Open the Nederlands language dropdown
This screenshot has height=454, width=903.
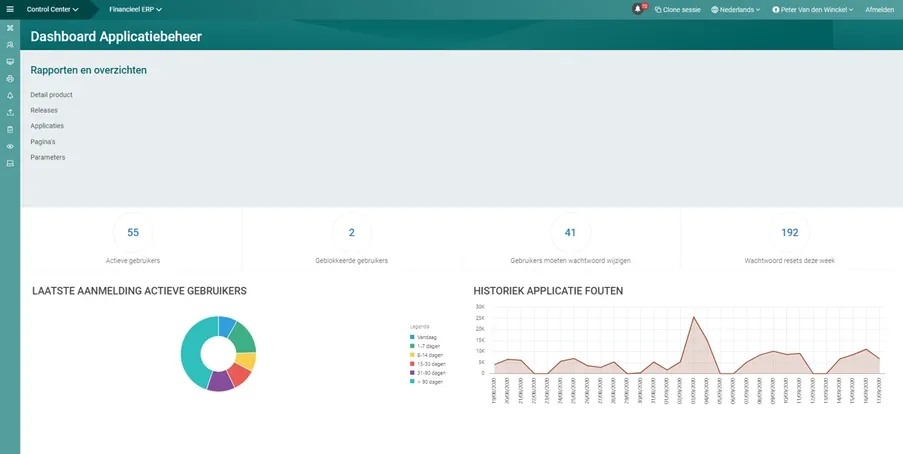point(735,9)
